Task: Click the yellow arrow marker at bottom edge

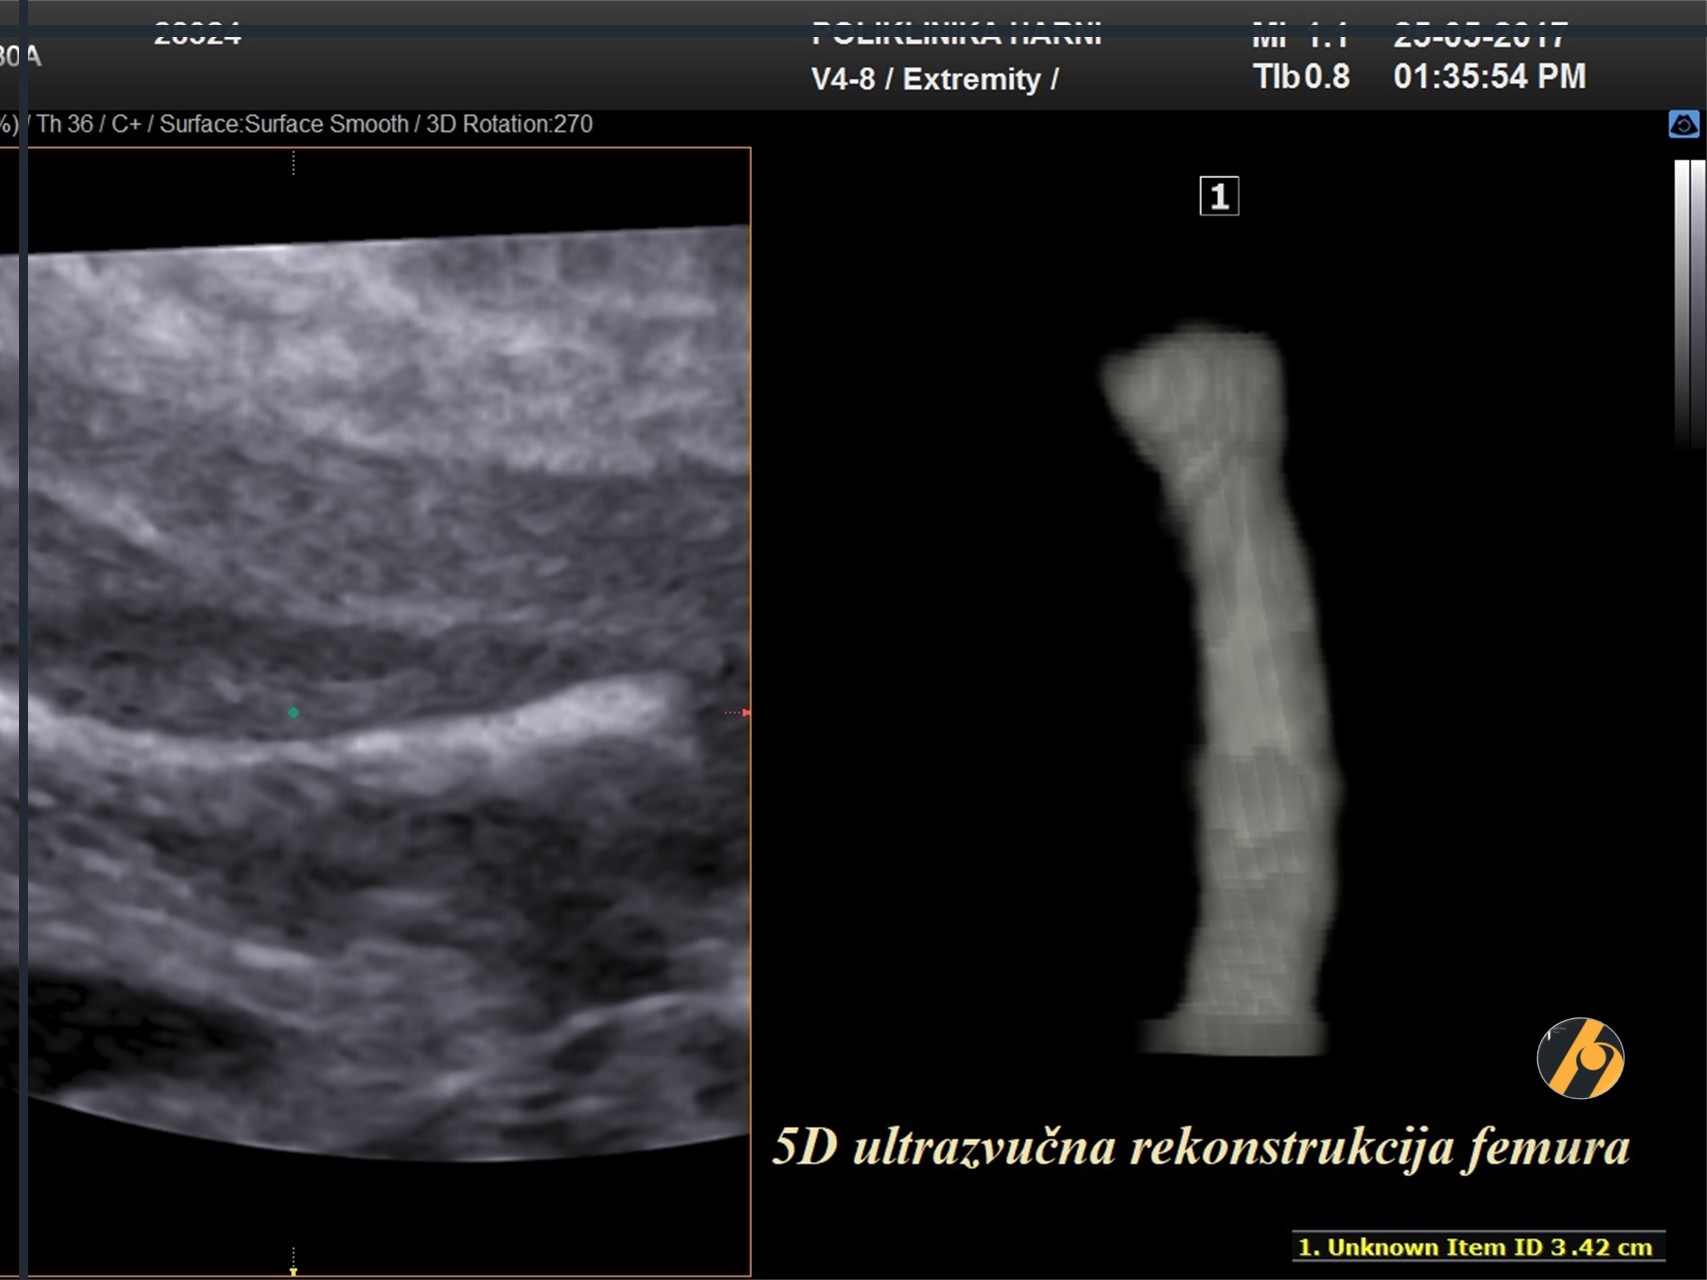Action: point(293,1271)
